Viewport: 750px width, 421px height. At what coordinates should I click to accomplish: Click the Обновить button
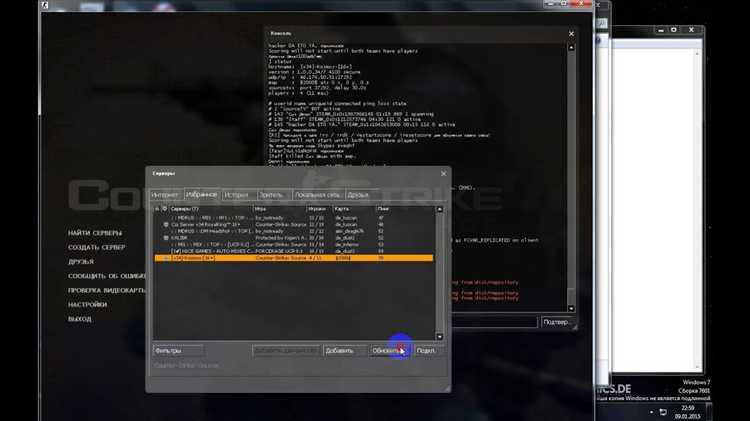tap(387, 351)
